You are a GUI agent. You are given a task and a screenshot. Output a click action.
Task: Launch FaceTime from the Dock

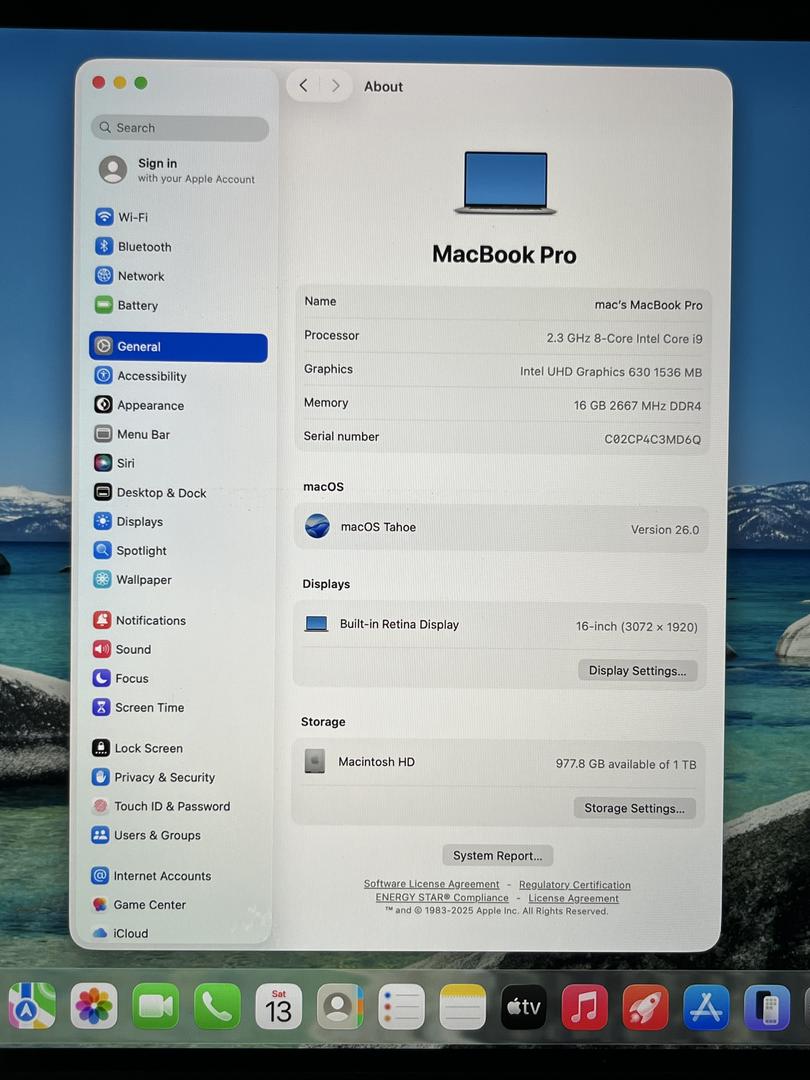[x=155, y=1006]
